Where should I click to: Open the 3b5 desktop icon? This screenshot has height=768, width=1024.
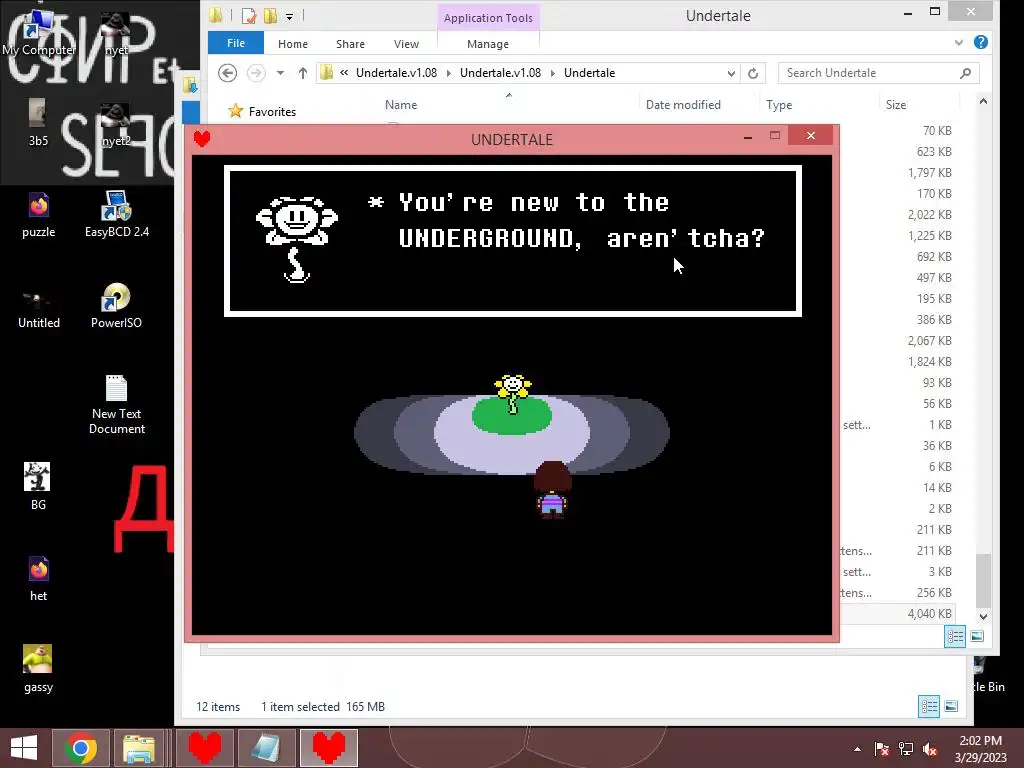38,123
